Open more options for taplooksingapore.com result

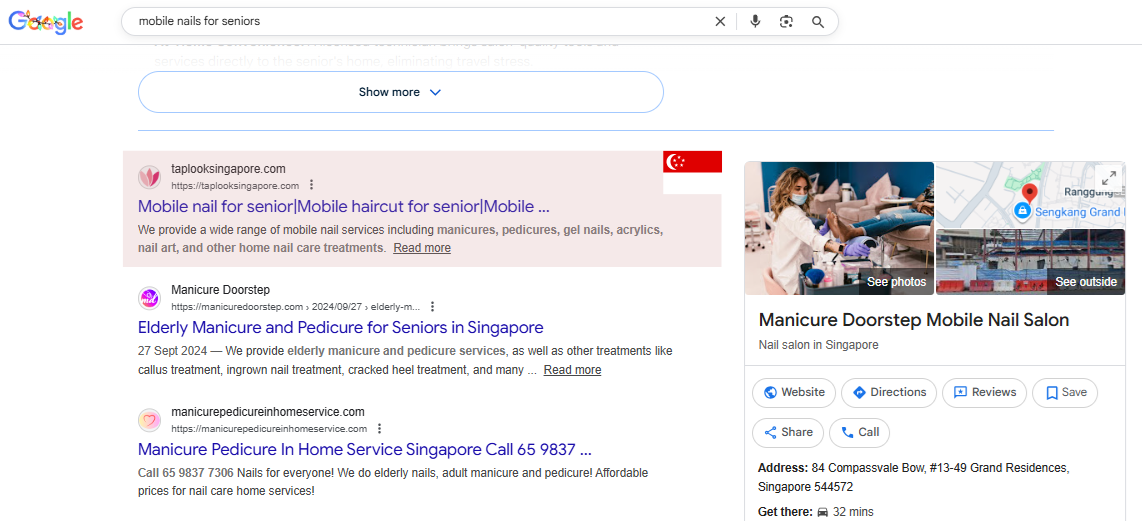pyautogui.click(x=312, y=185)
